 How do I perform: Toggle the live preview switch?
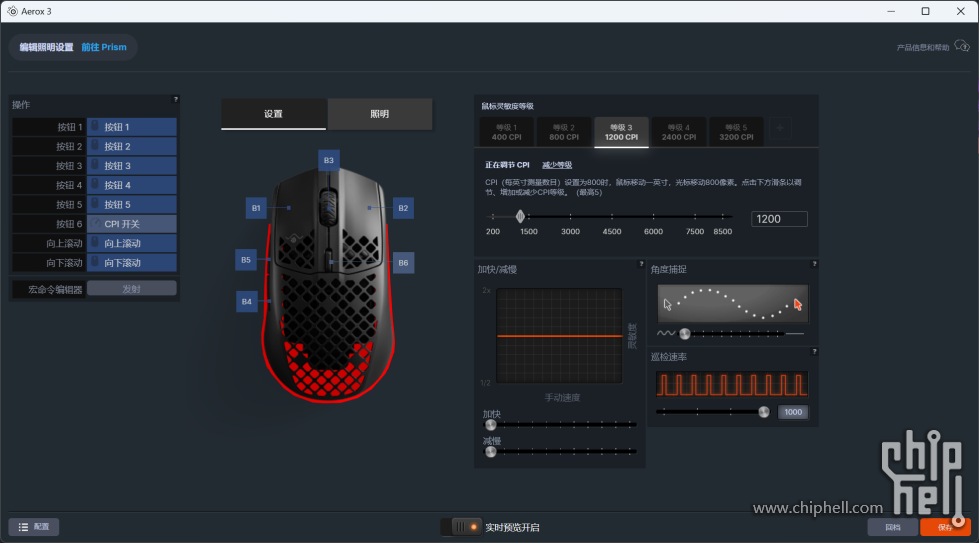pyautogui.click(x=461, y=527)
